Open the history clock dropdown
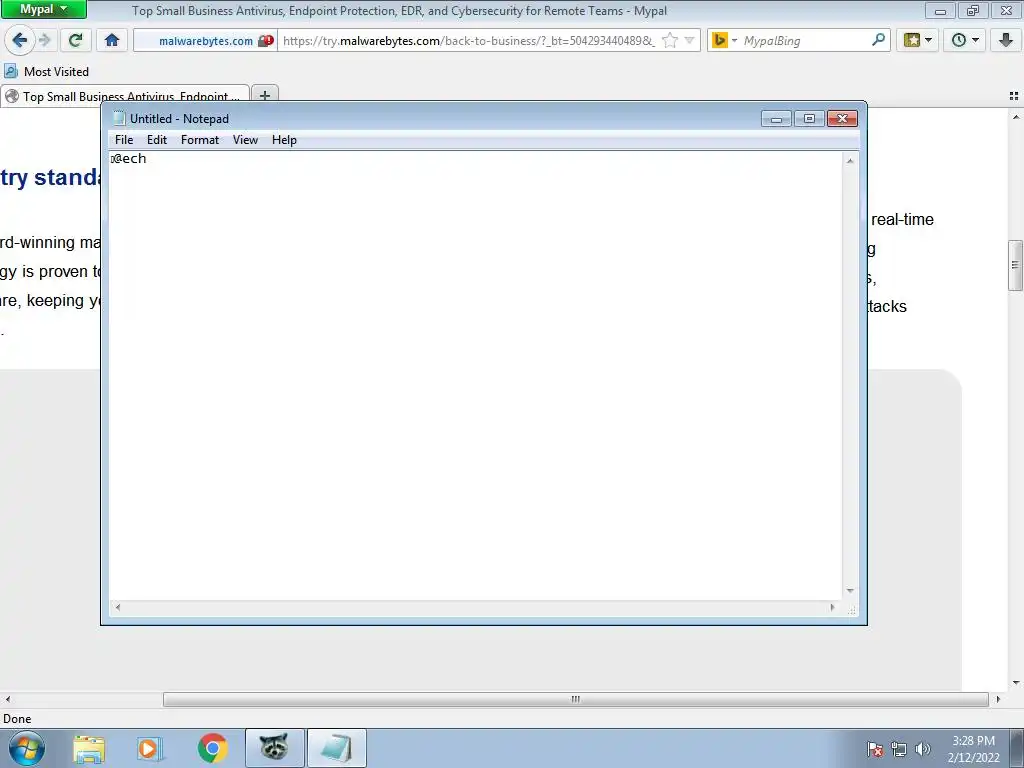Image resolution: width=1024 pixels, height=768 pixels. click(x=965, y=40)
